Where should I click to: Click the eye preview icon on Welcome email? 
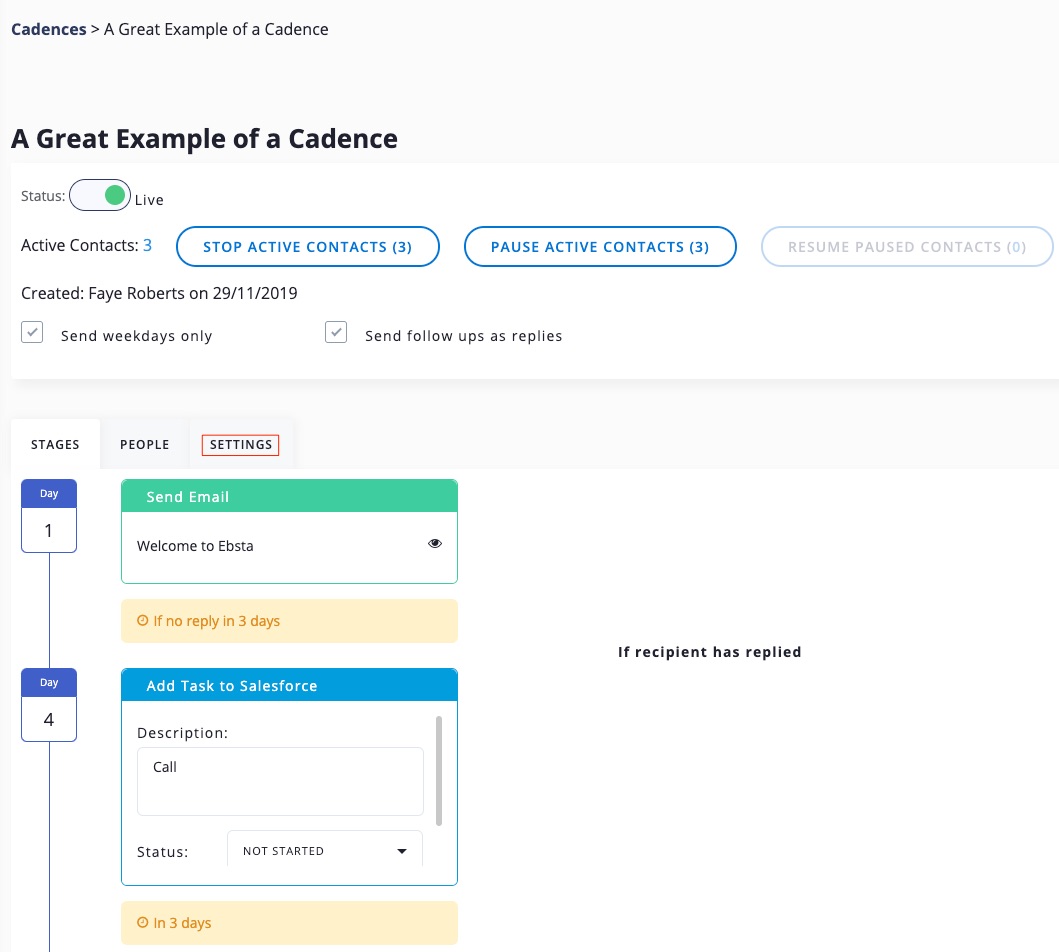[435, 544]
